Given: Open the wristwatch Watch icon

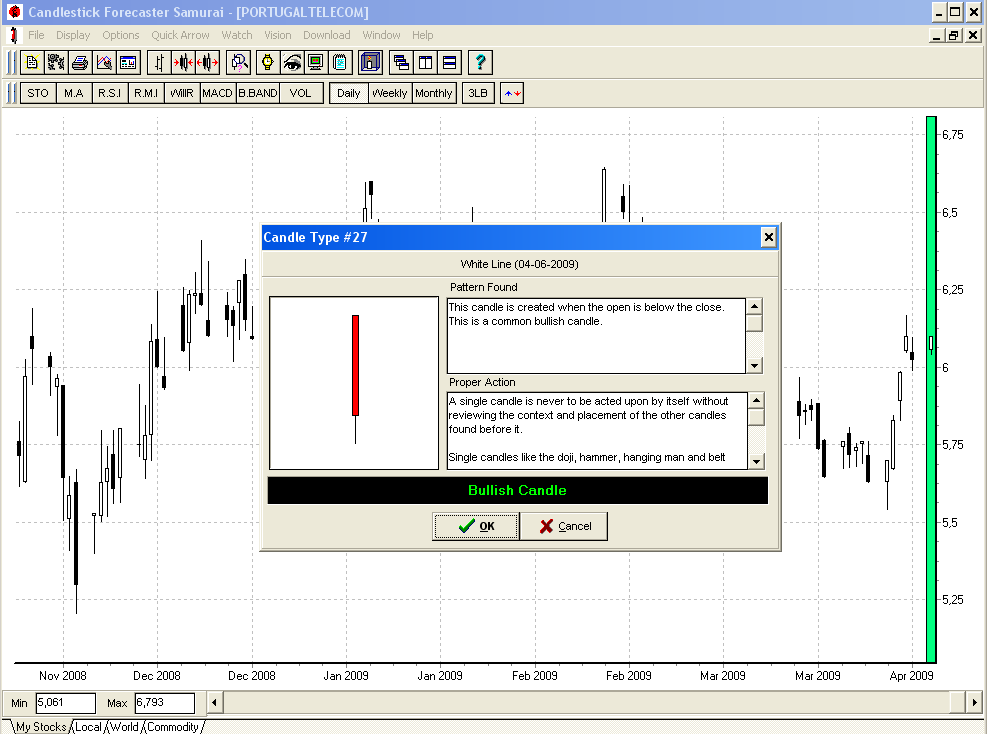Looking at the screenshot, I should click(268, 62).
